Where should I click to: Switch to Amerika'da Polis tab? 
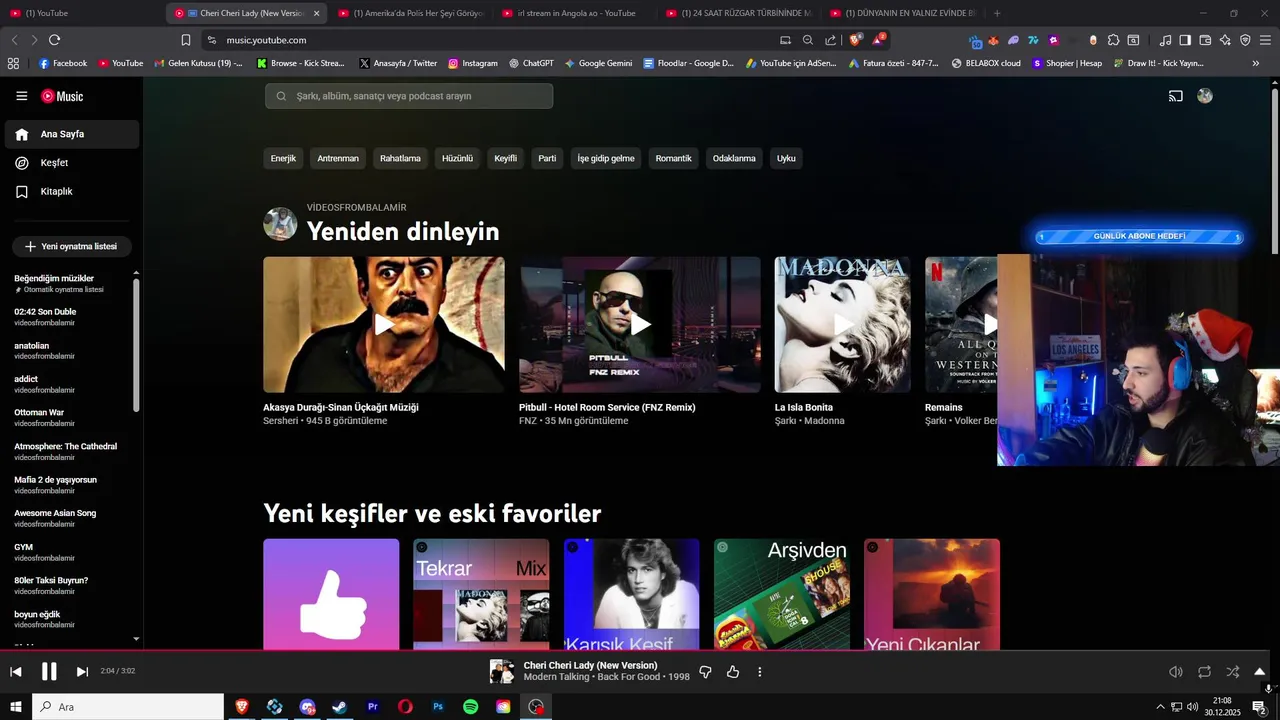[x=410, y=13]
